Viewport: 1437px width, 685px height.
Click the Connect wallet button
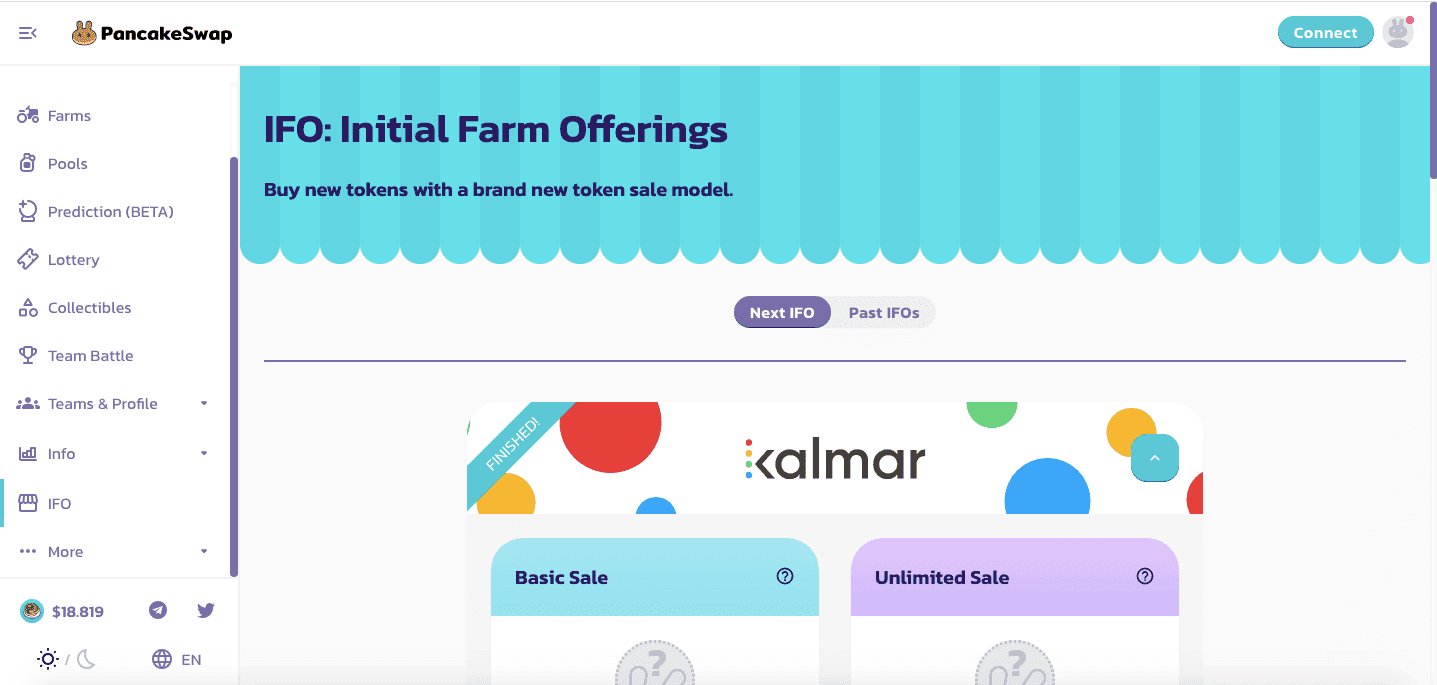pyautogui.click(x=1325, y=33)
